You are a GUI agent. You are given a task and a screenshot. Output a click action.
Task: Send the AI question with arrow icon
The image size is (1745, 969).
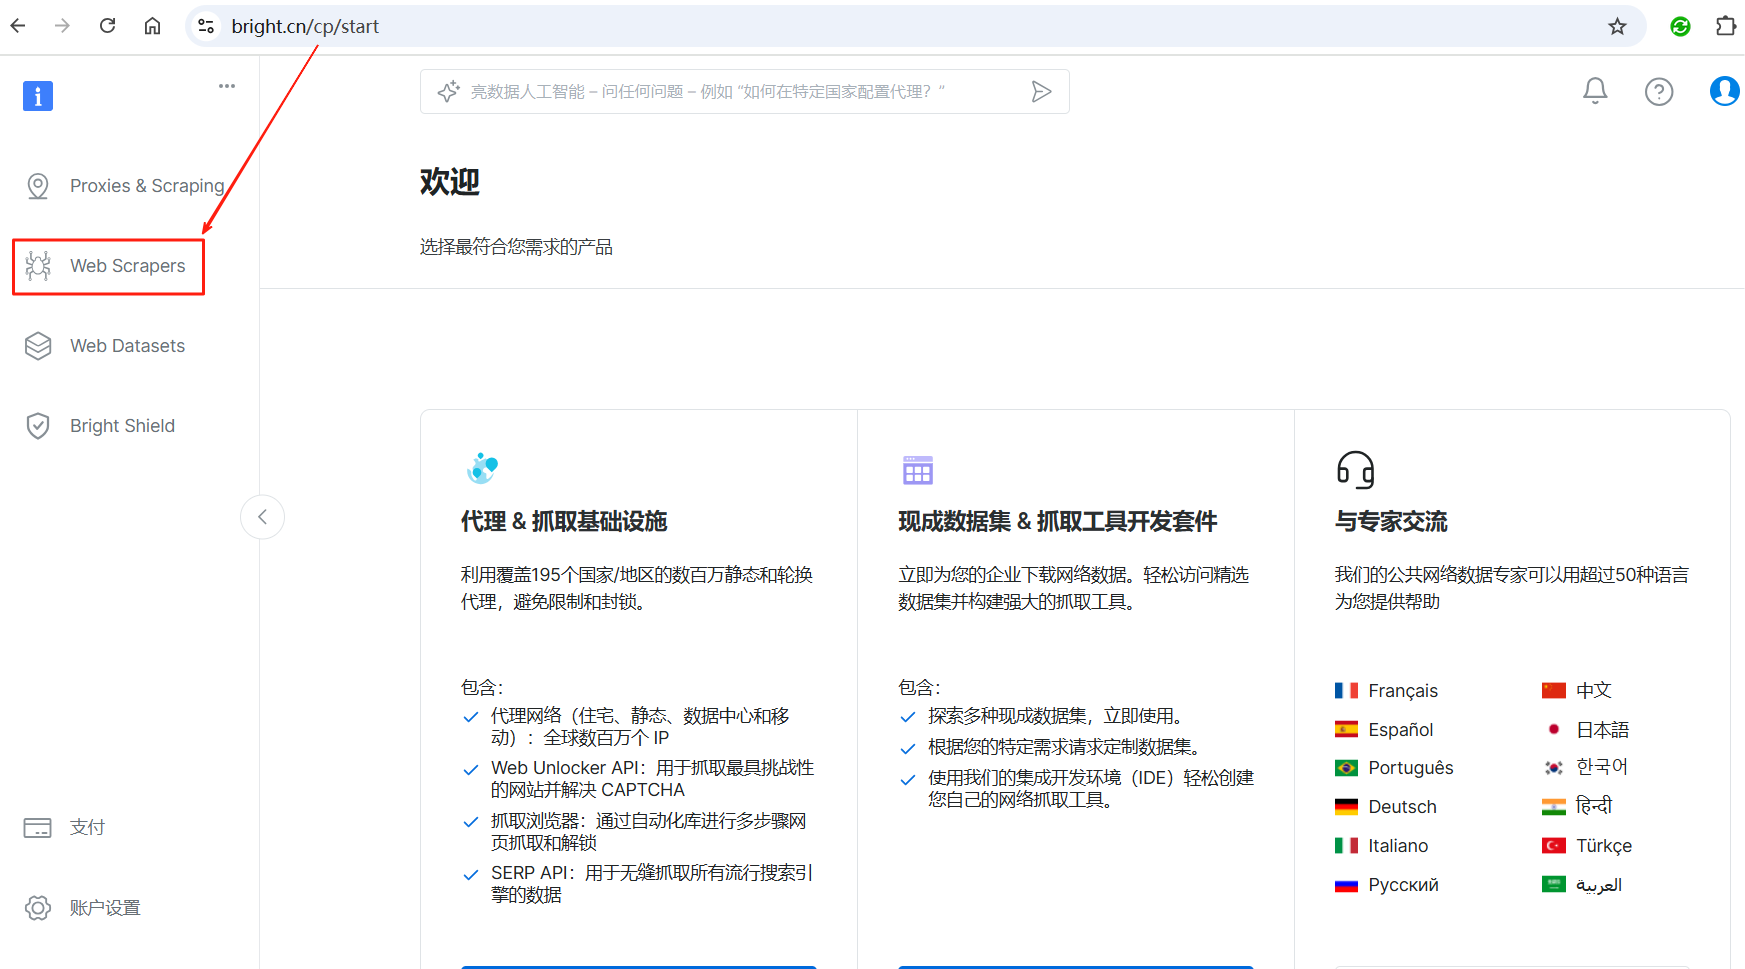click(x=1041, y=92)
